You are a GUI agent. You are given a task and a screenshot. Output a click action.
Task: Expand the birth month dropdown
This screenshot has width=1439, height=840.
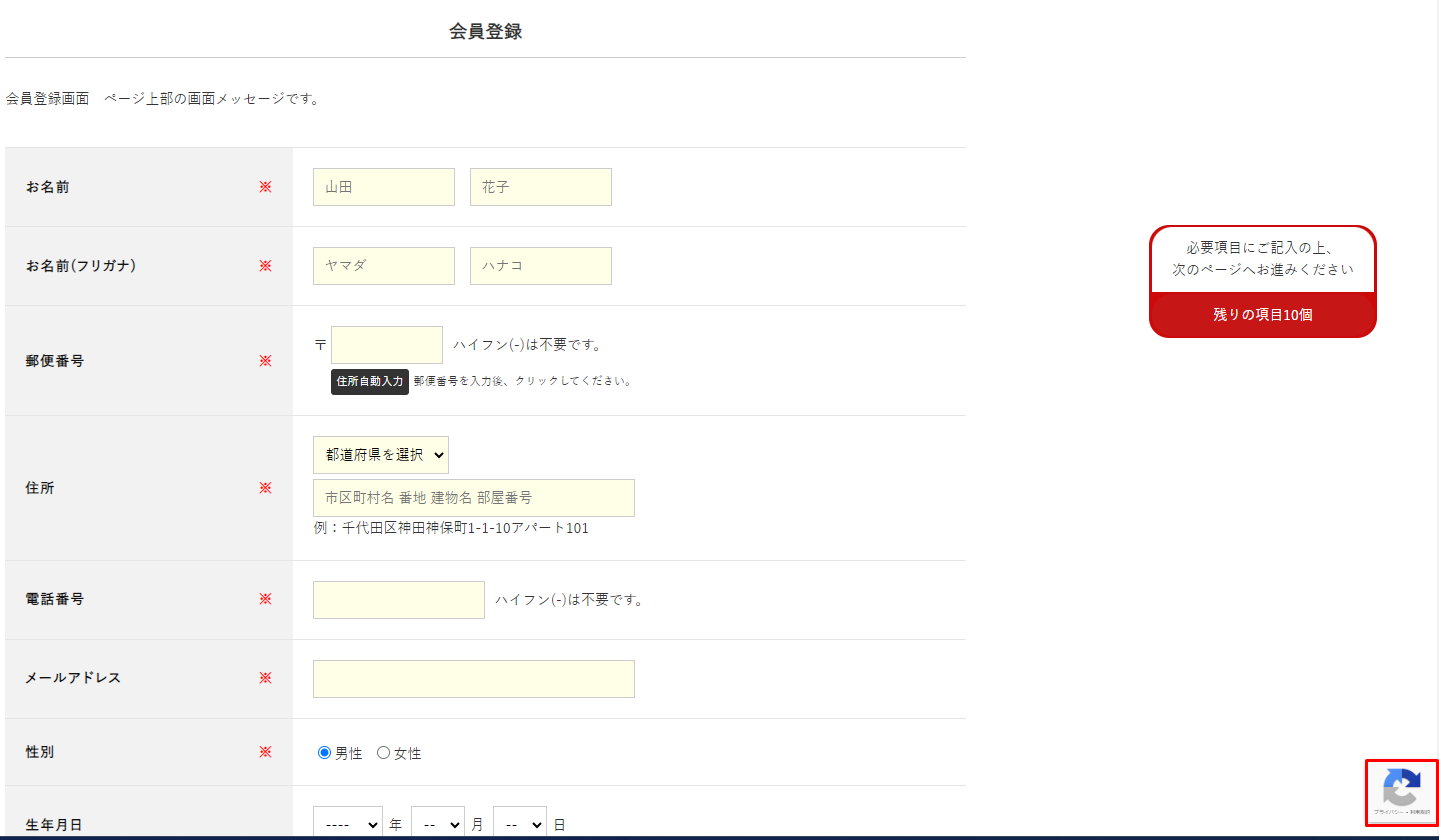click(437, 824)
